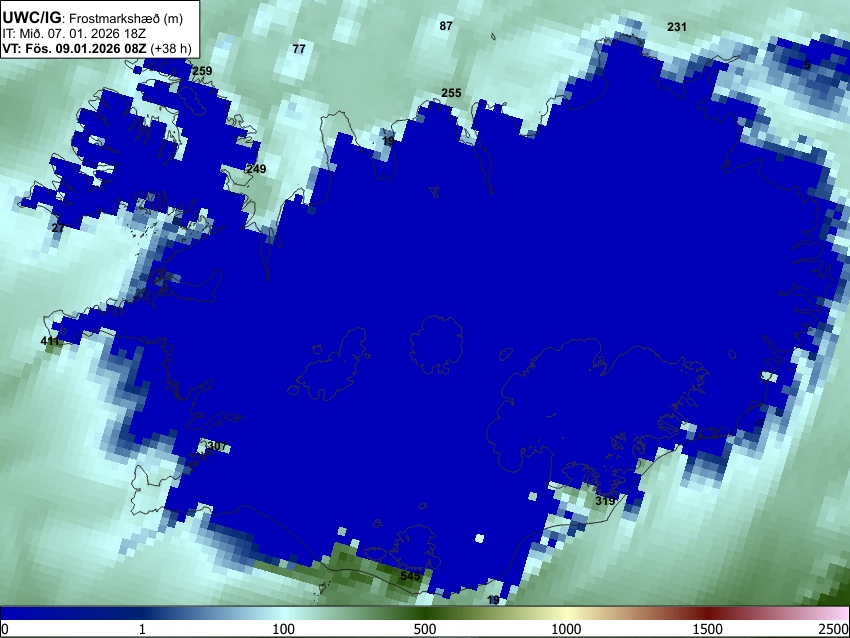Screen dimensions: 850x638
Task: Click the colorbar label 2500
Action: pyautogui.click(x=834, y=629)
